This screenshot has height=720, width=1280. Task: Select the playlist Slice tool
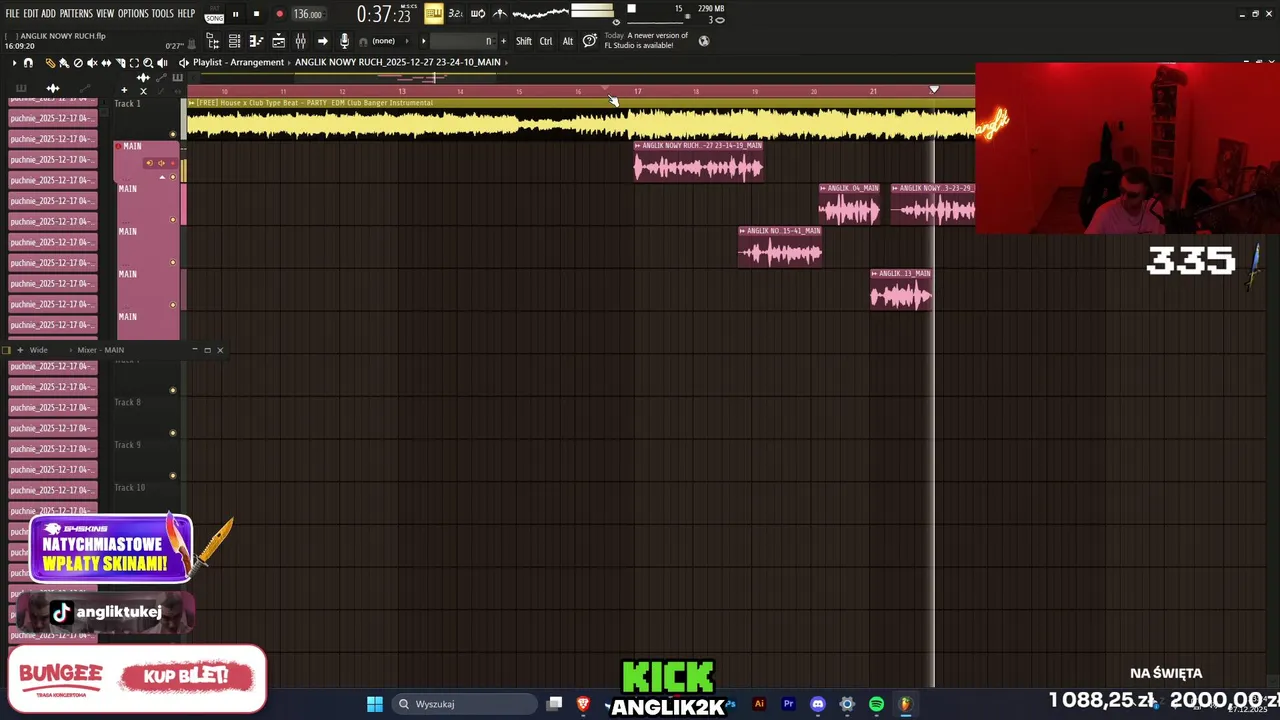[x=120, y=63]
